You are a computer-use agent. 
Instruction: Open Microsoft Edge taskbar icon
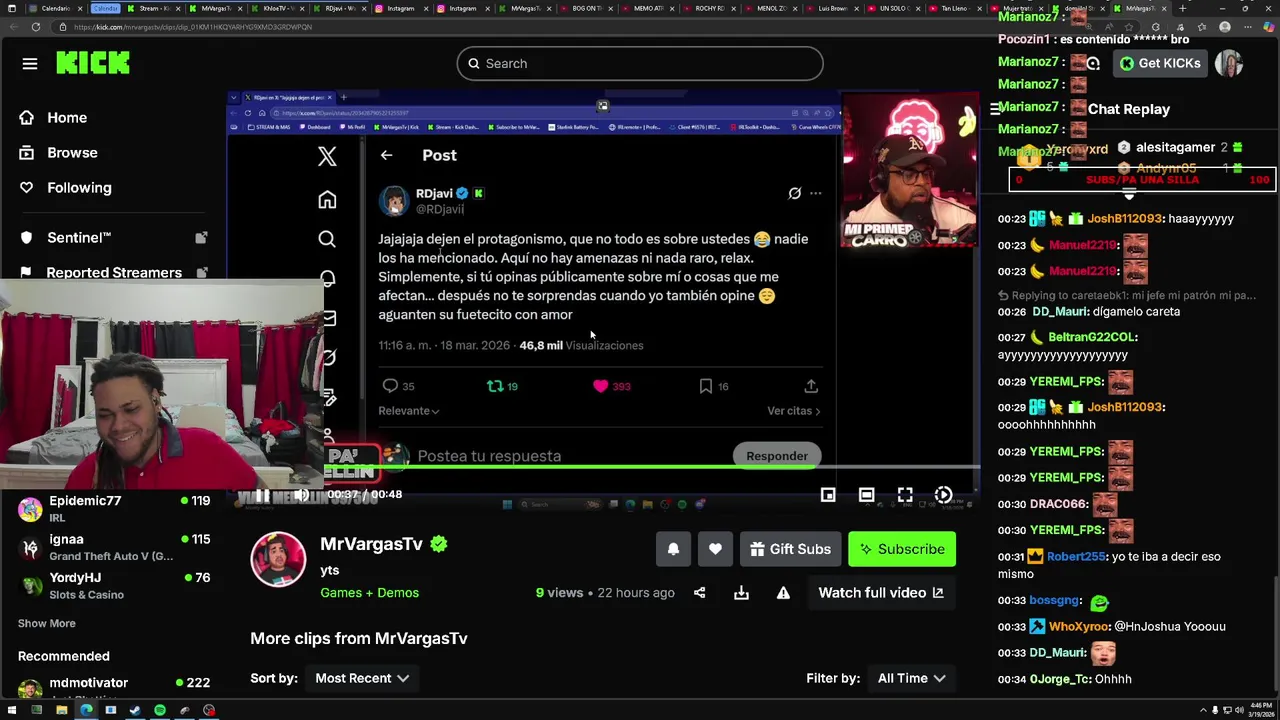coord(86,711)
